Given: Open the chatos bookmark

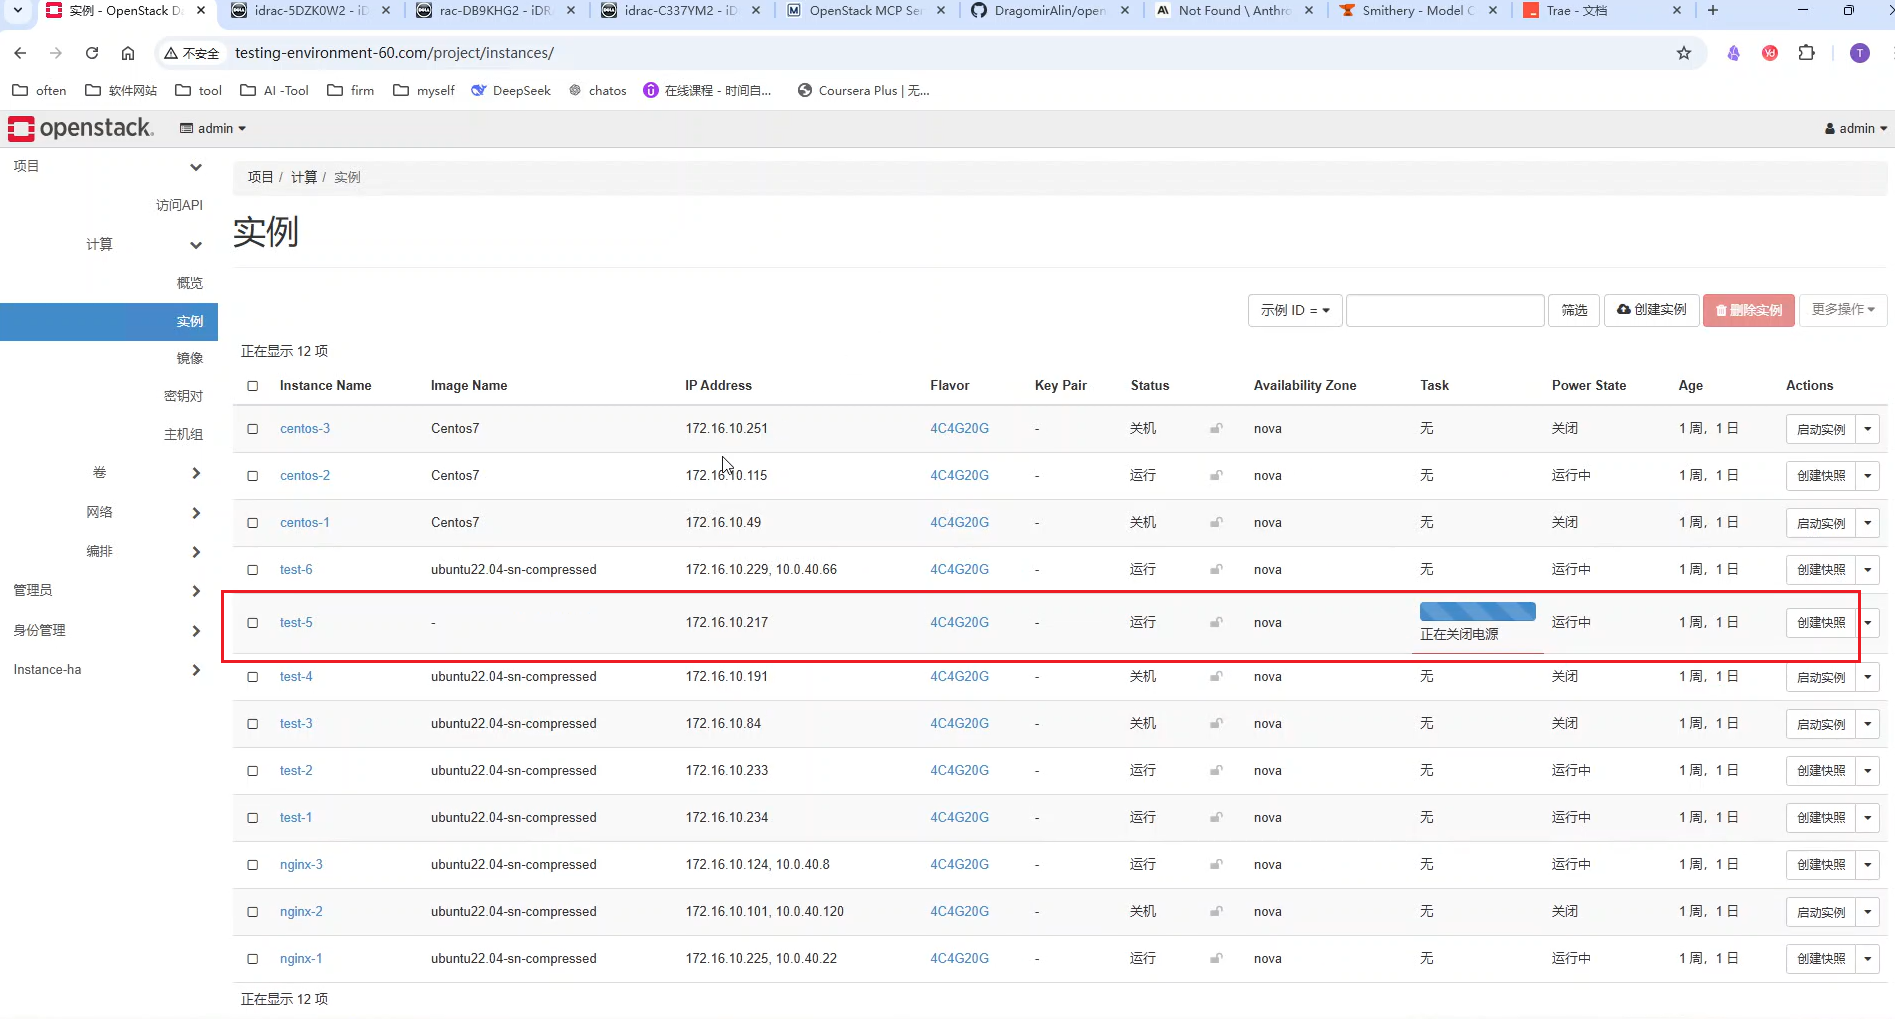Looking at the screenshot, I should click(597, 90).
